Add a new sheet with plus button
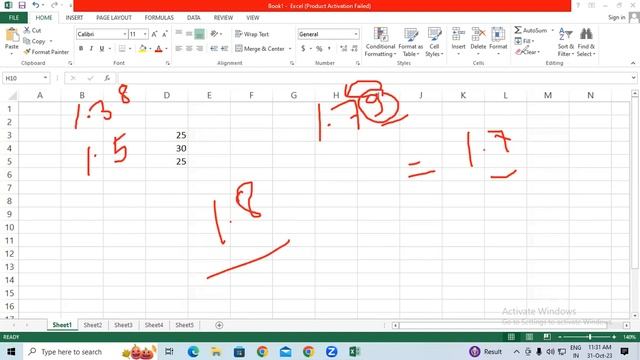The width and height of the screenshot is (640, 360). click(x=219, y=325)
